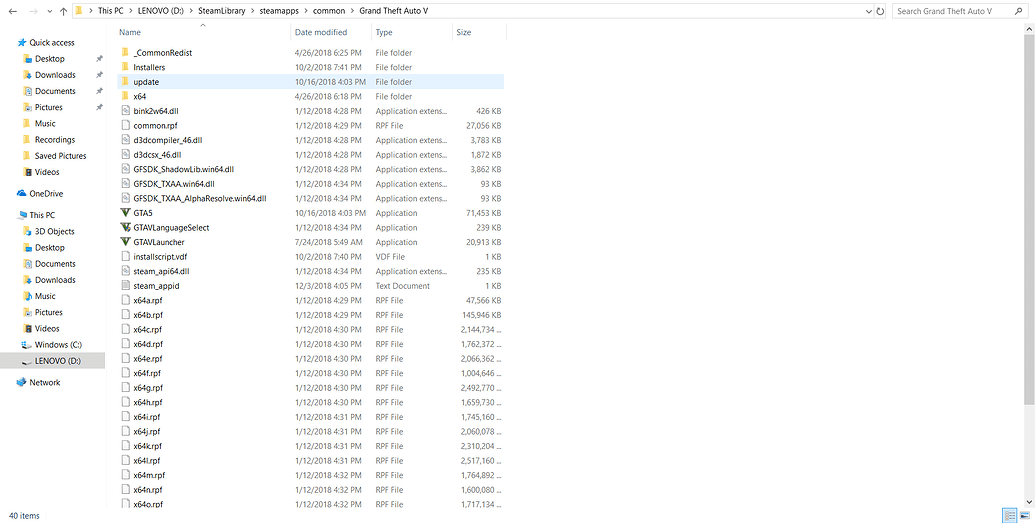The image size is (1035, 523).
Task: Select the installscript.vdf file icon
Action: click(x=125, y=256)
